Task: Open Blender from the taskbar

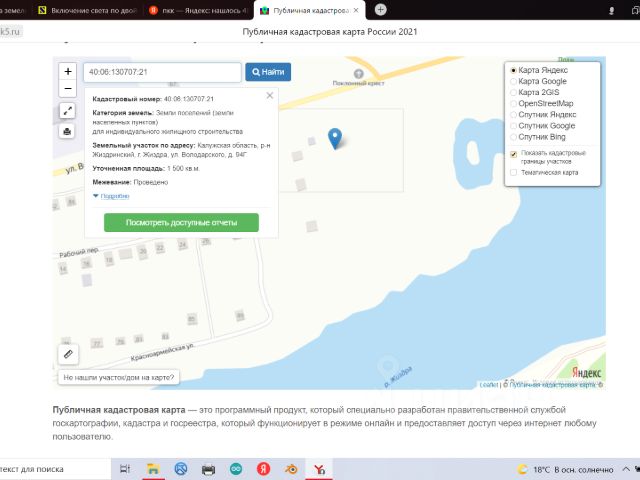Action: [x=293, y=468]
